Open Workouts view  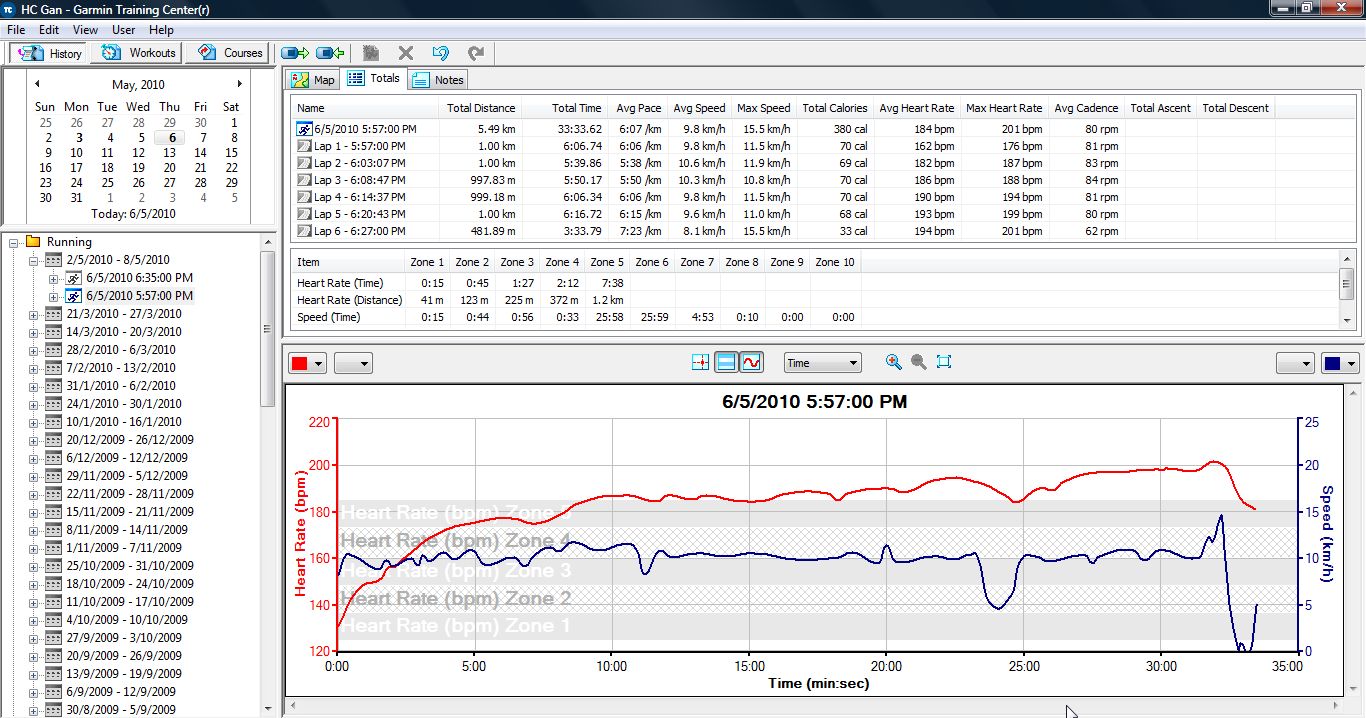(x=138, y=53)
